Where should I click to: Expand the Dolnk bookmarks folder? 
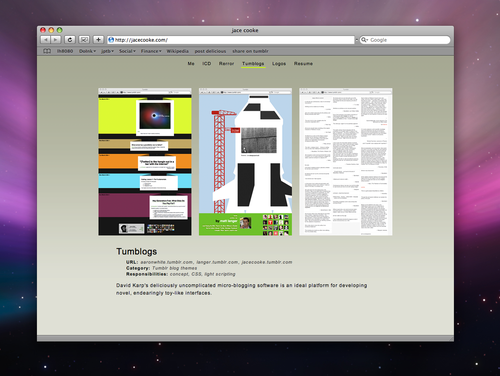87,51
